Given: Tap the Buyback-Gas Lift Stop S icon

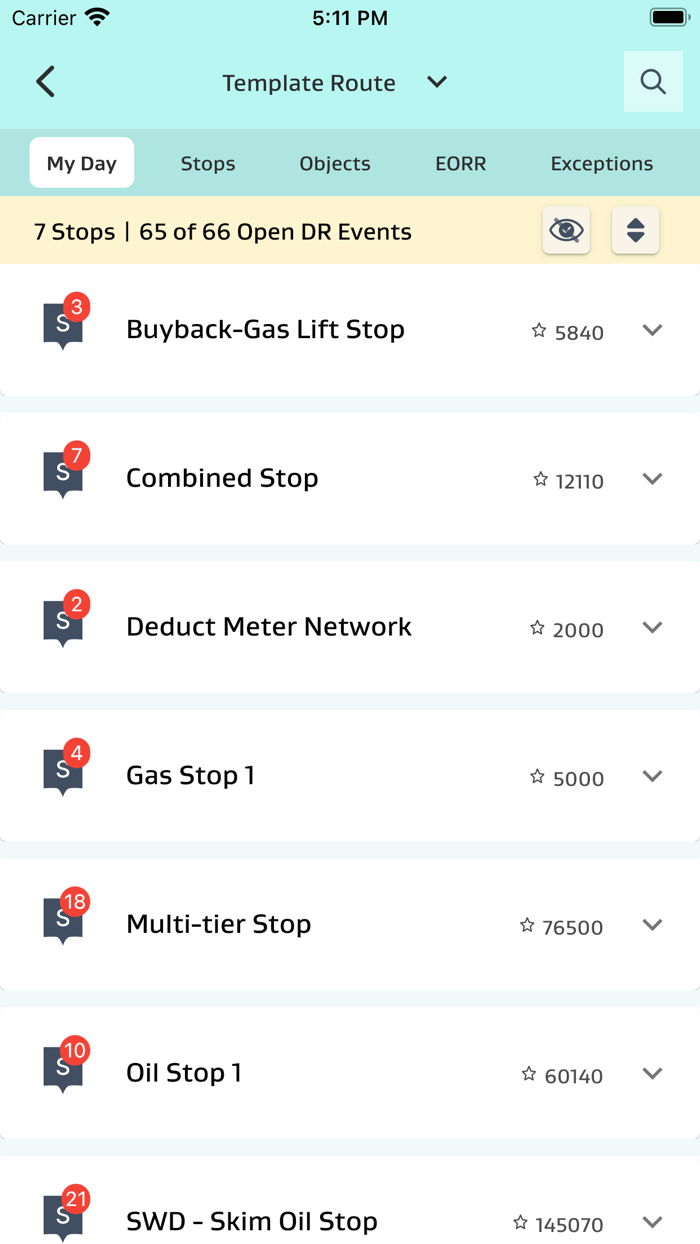Looking at the screenshot, I should coord(63,327).
